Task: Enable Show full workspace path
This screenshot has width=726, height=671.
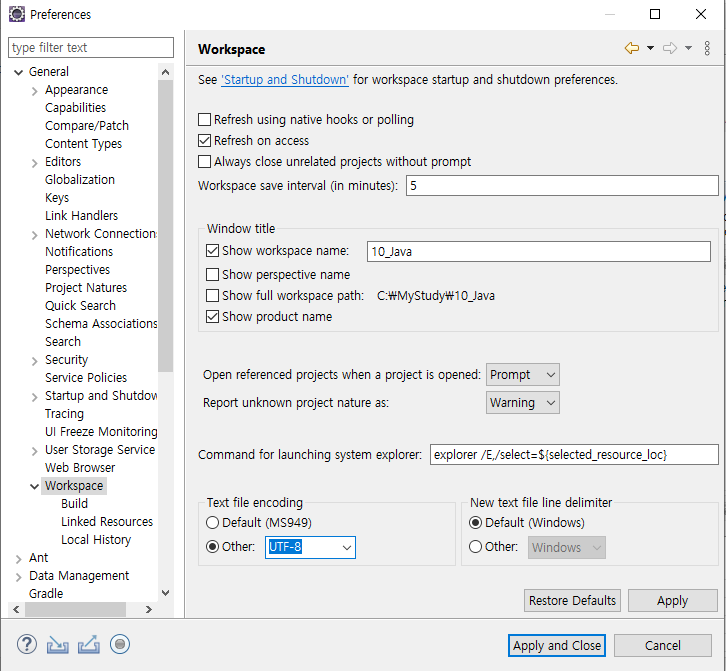Action: click(212, 295)
